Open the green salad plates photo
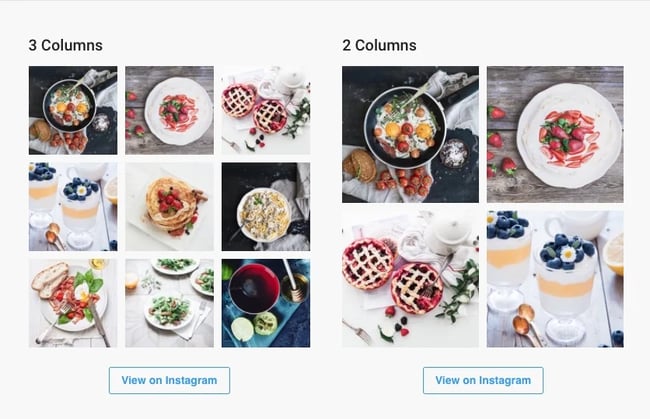This screenshot has height=419, width=650. click(169, 303)
